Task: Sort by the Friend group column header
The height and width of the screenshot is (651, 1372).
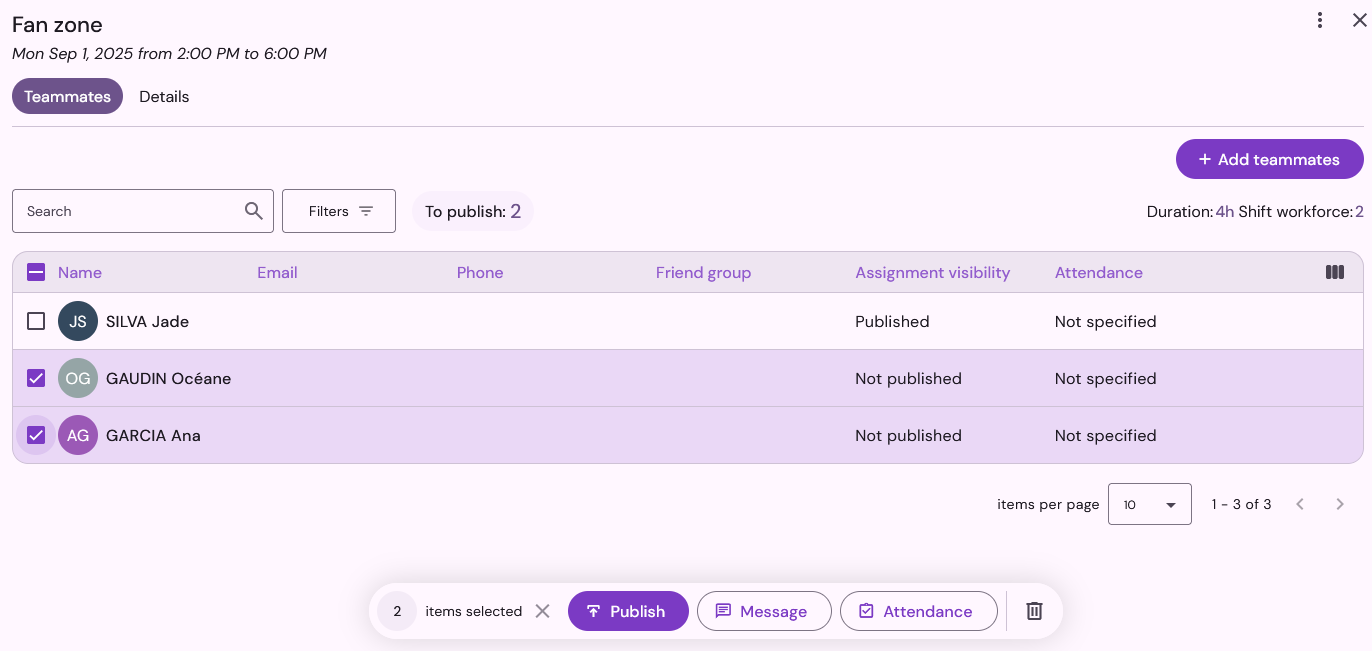Action: pos(703,272)
